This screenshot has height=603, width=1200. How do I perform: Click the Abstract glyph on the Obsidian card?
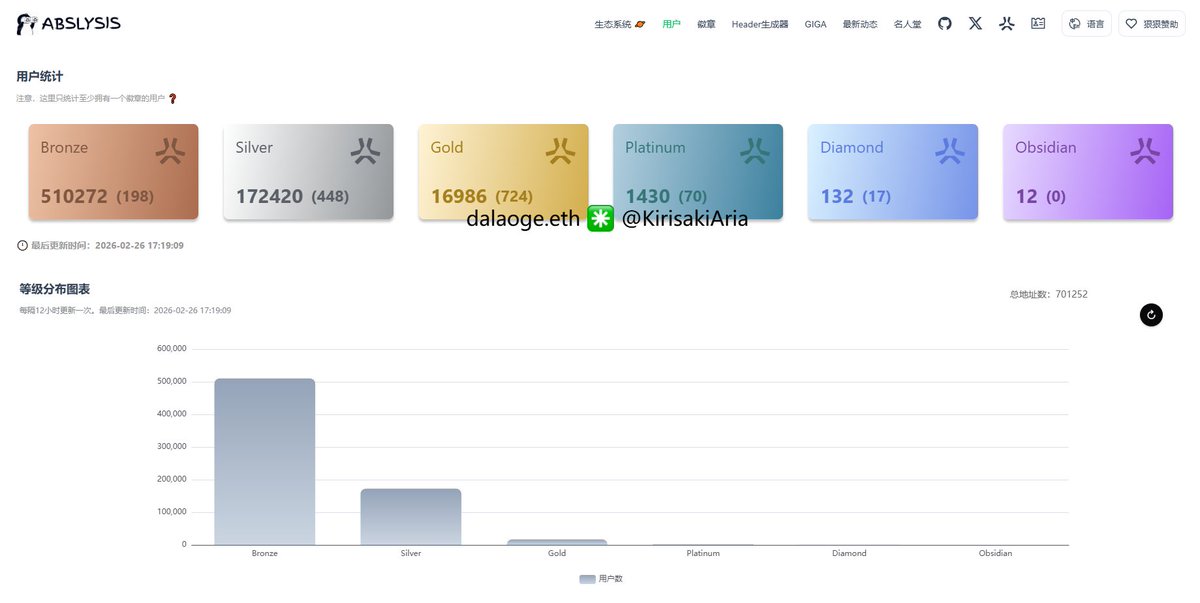1146,150
